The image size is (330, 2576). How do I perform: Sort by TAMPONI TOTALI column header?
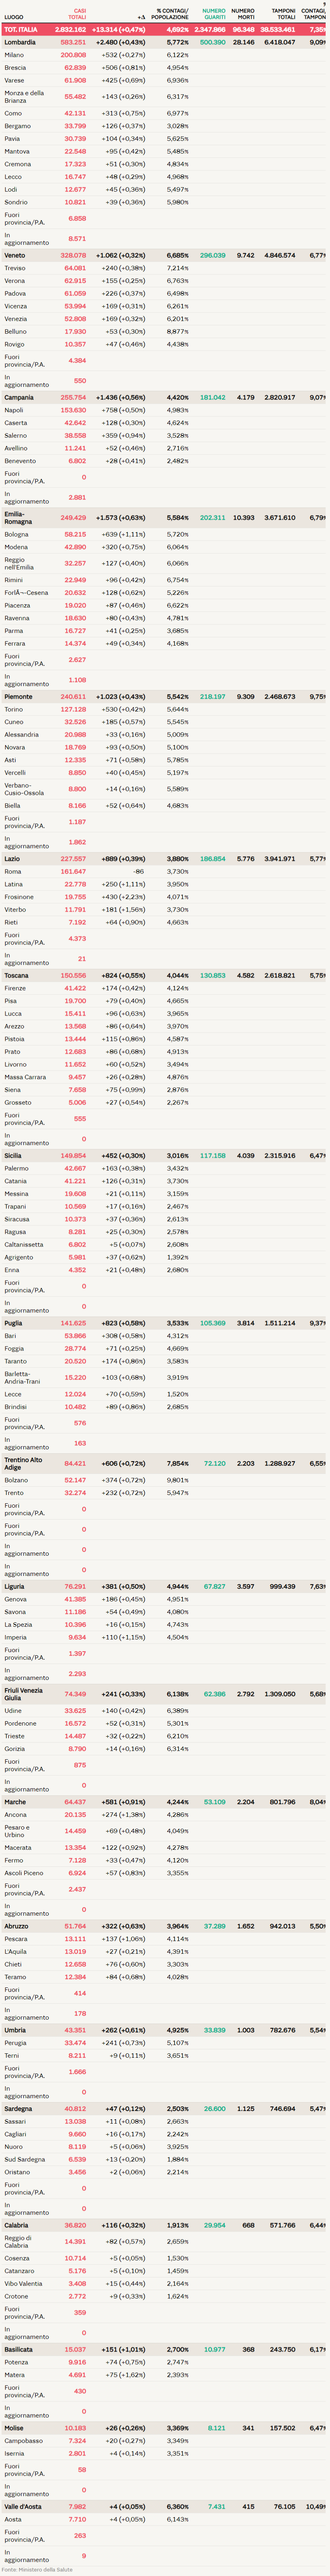click(x=284, y=14)
